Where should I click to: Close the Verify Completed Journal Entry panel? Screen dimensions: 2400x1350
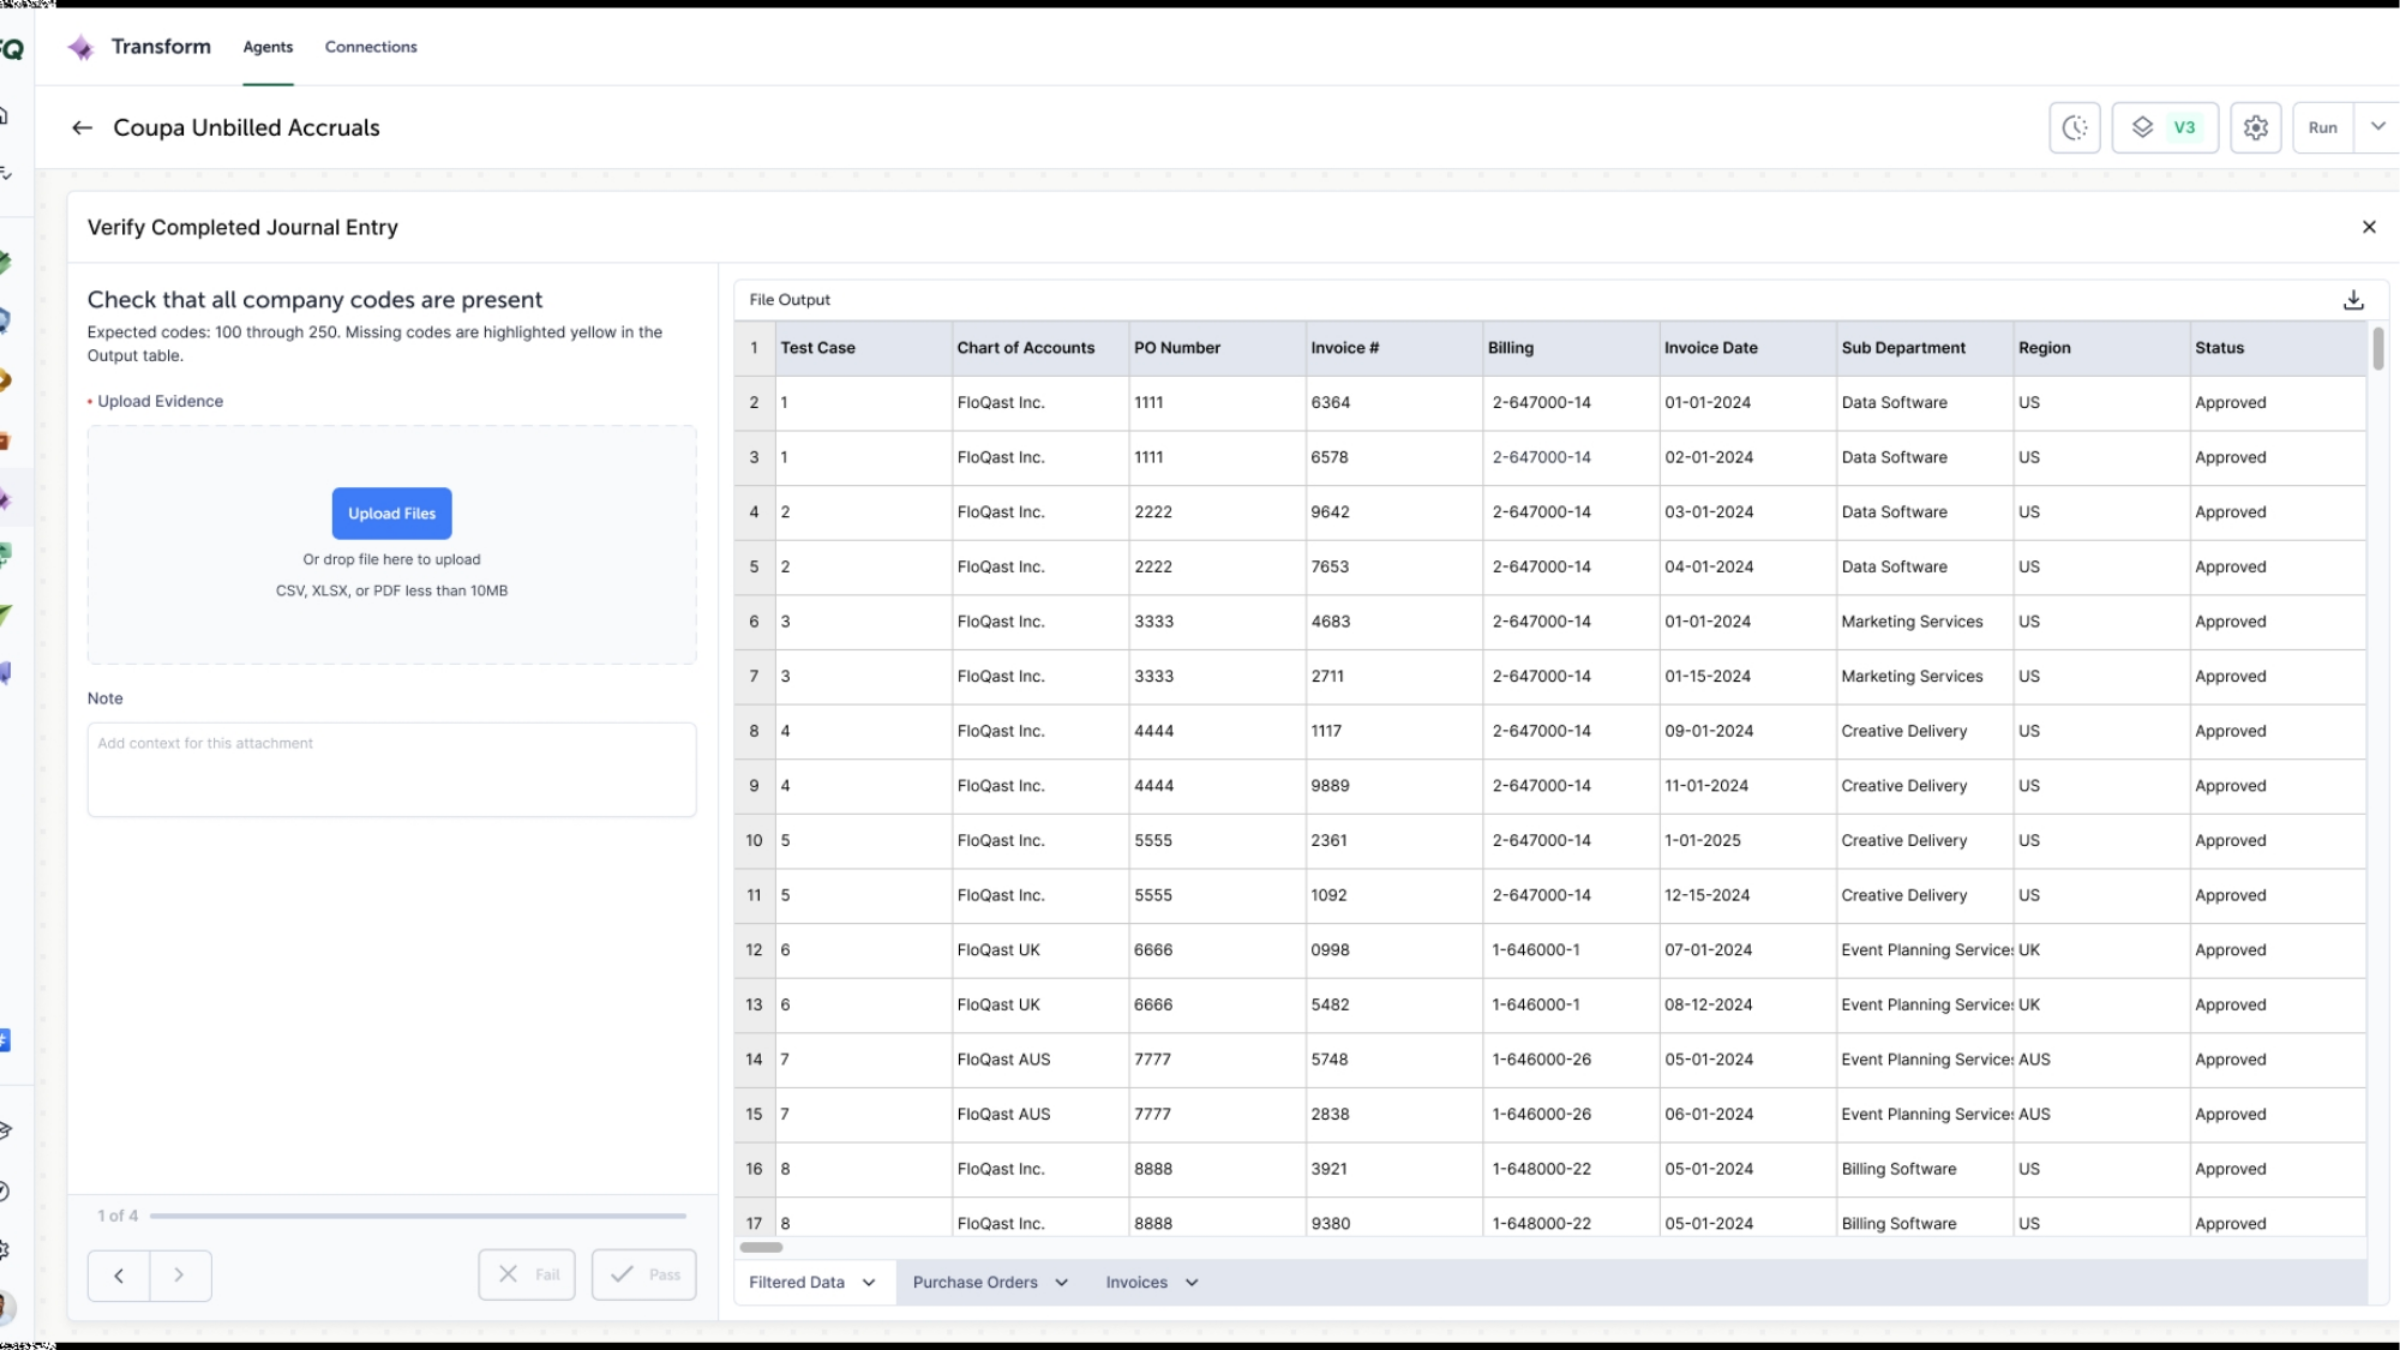click(x=2369, y=227)
